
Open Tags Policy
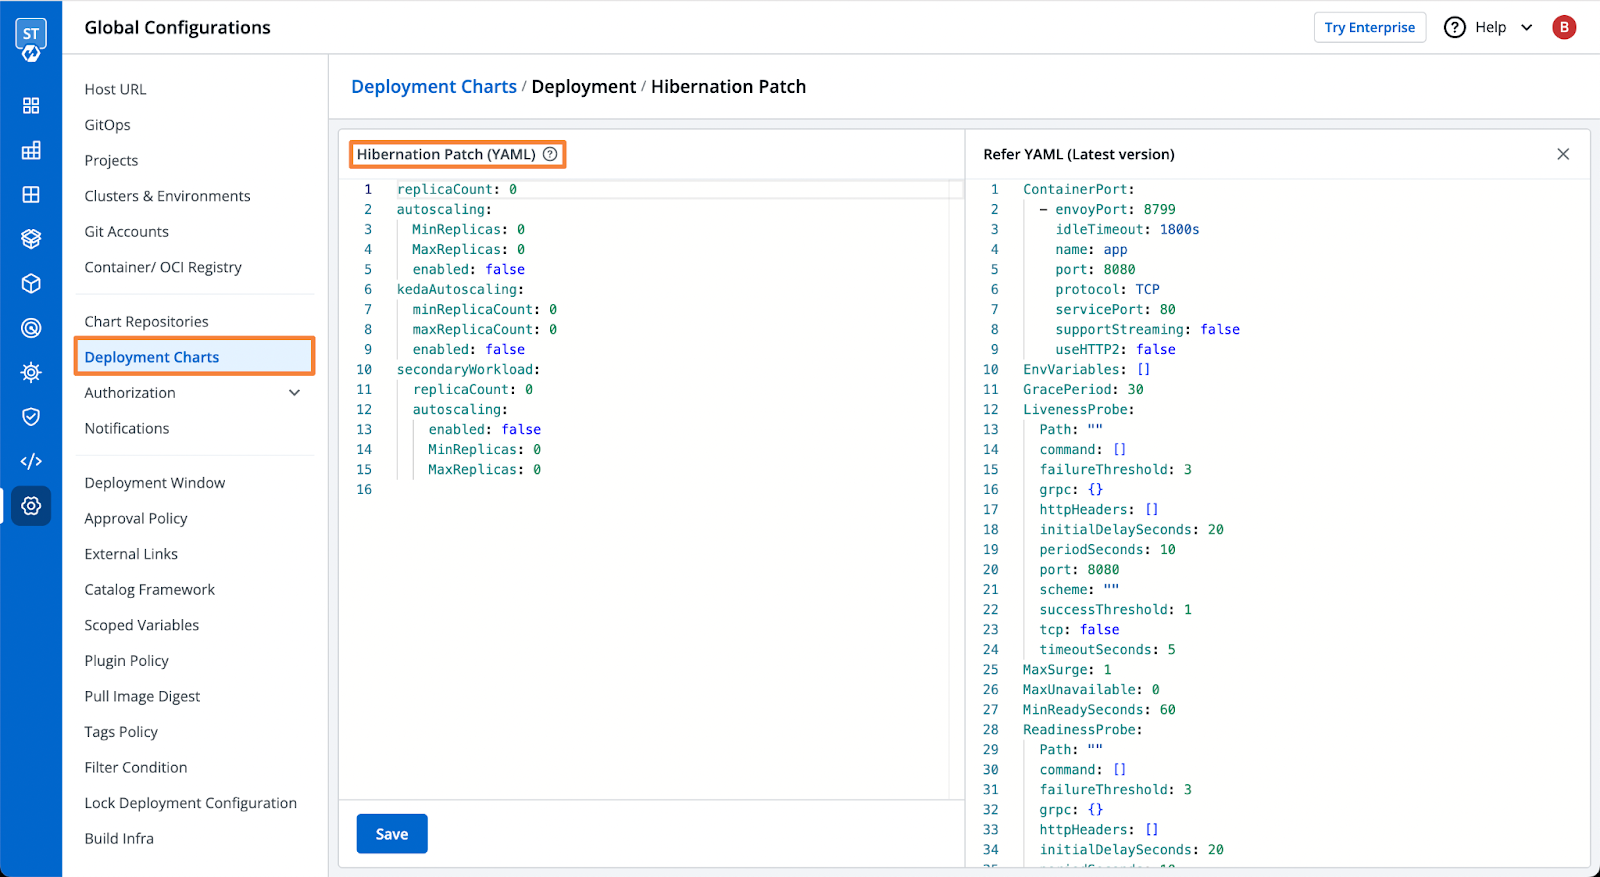[x=121, y=732]
